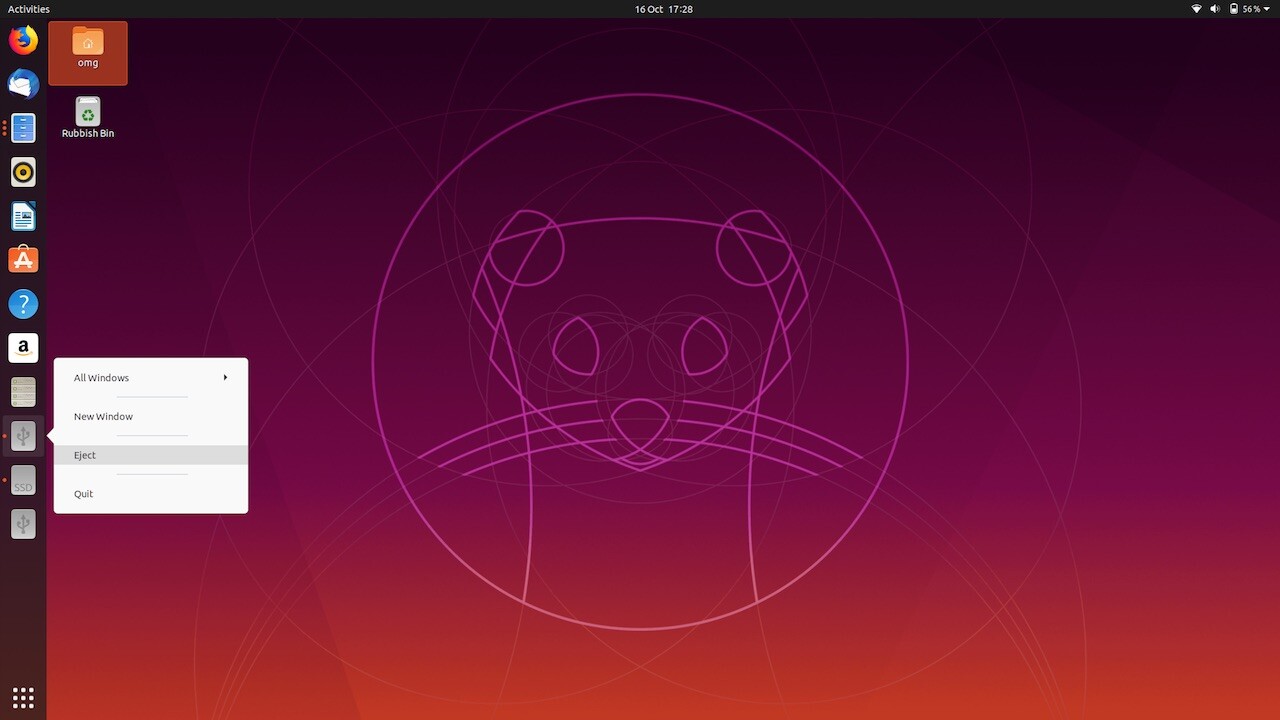Open the SSD drive icon in dock

[23, 480]
